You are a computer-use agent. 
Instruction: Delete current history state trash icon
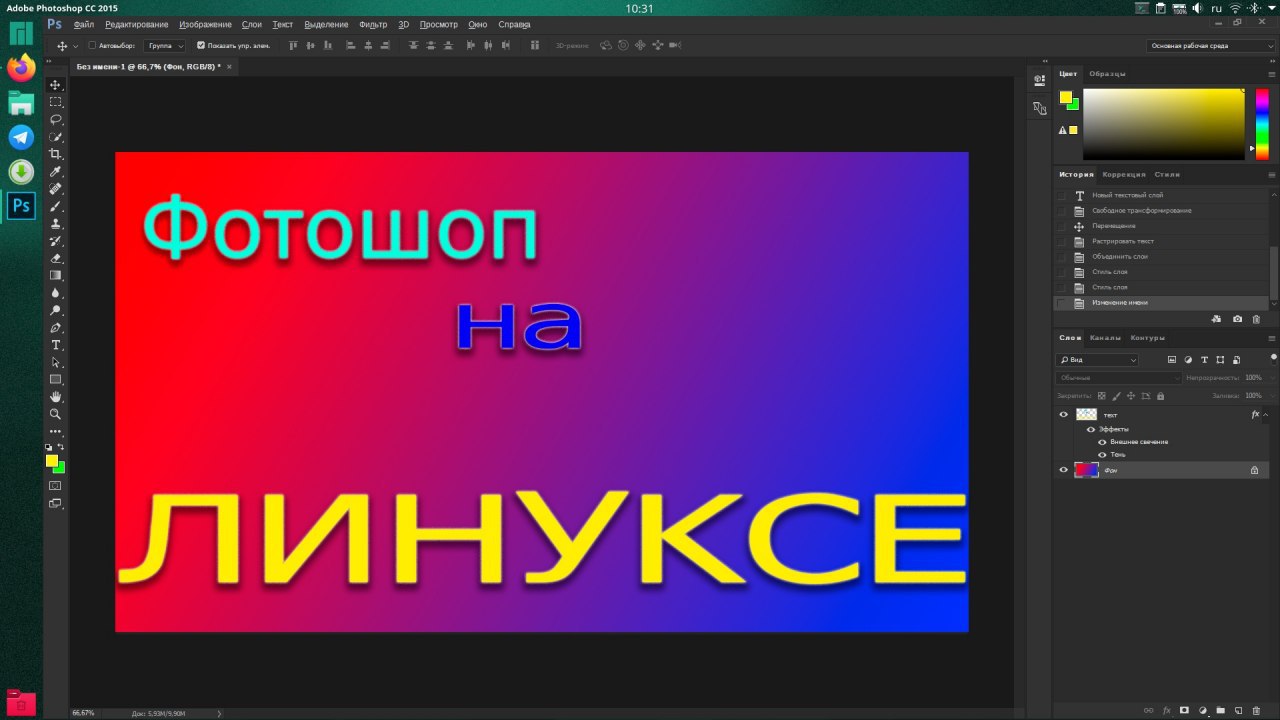1257,319
